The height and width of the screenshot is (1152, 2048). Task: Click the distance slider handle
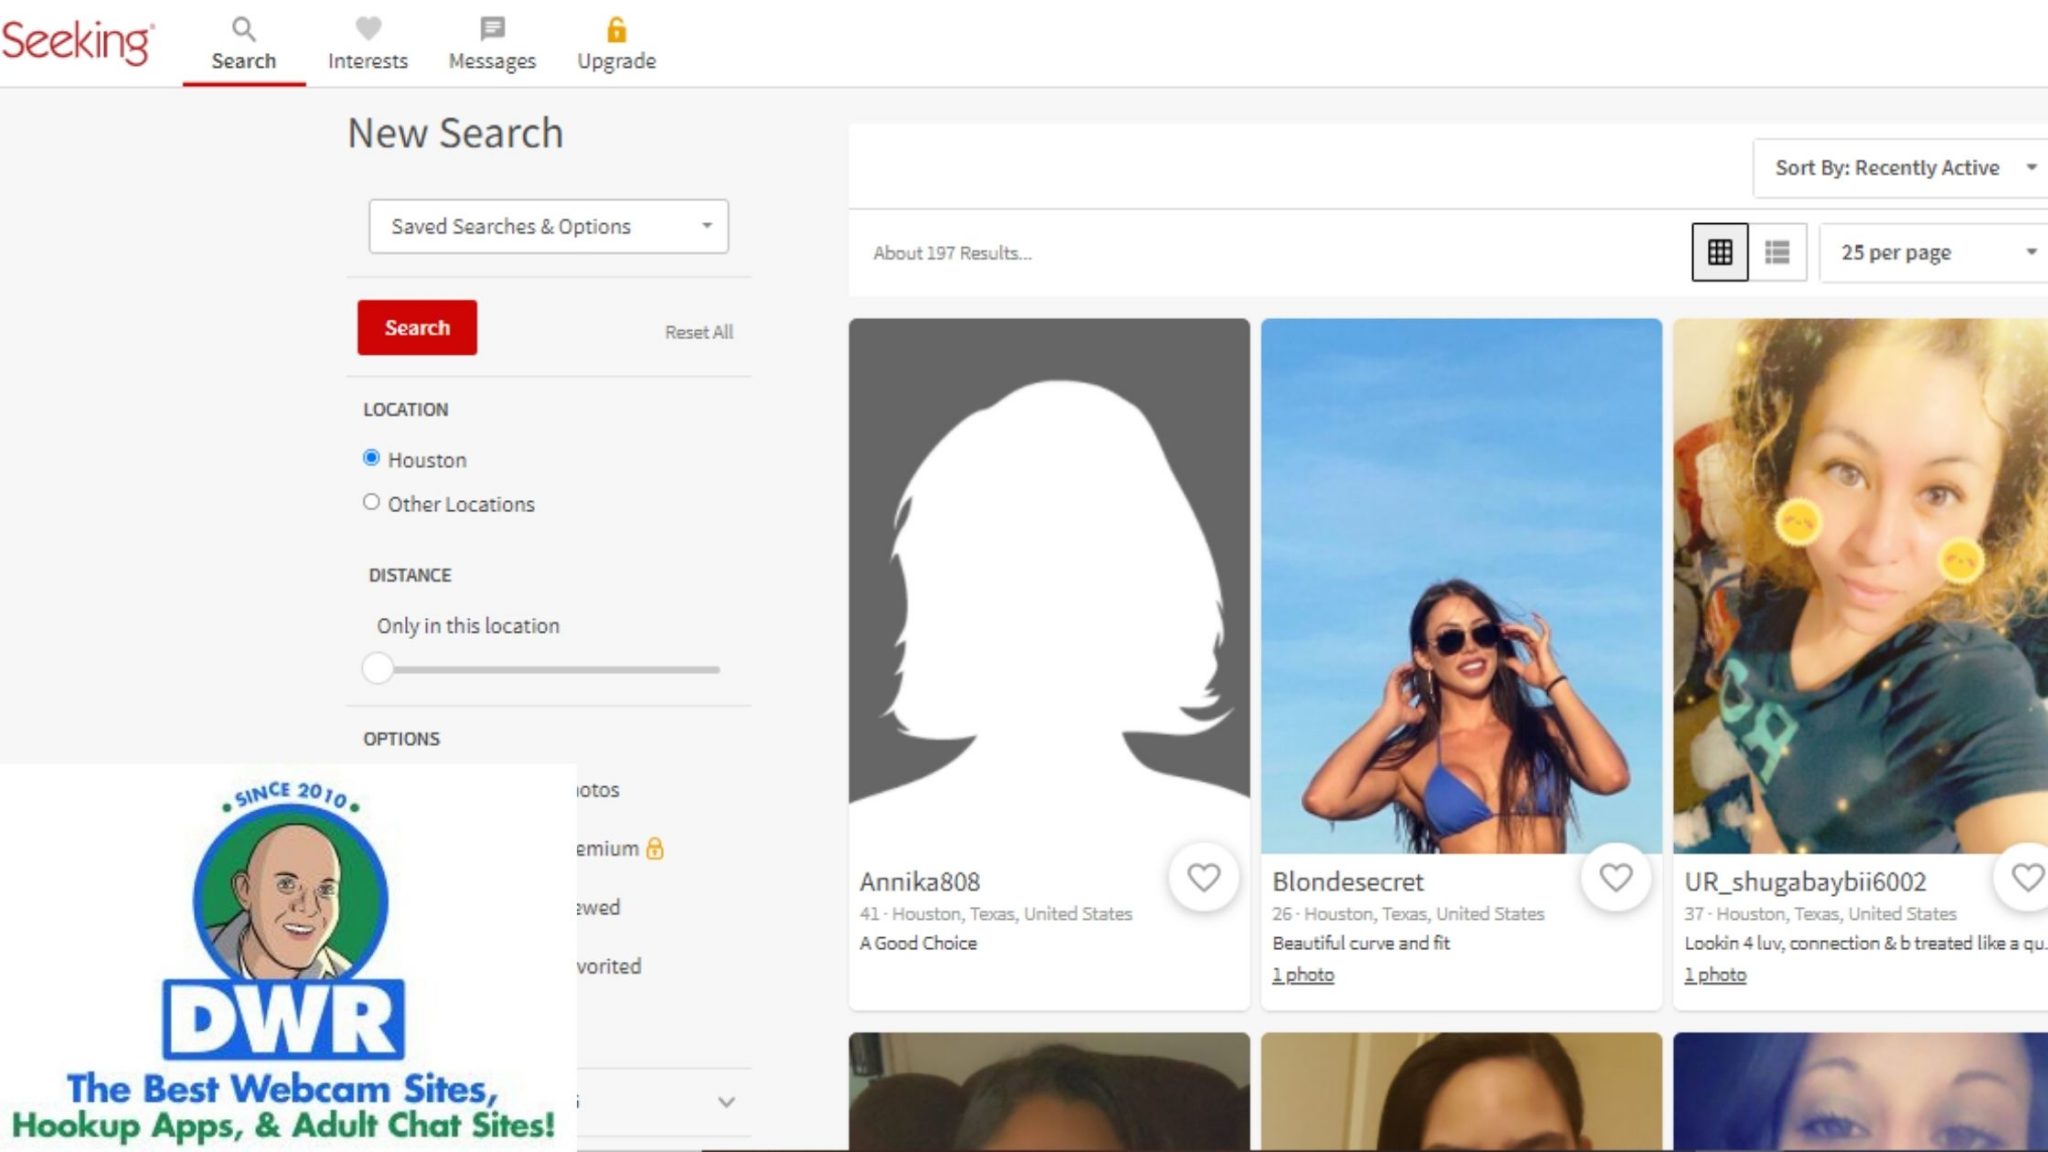point(379,670)
